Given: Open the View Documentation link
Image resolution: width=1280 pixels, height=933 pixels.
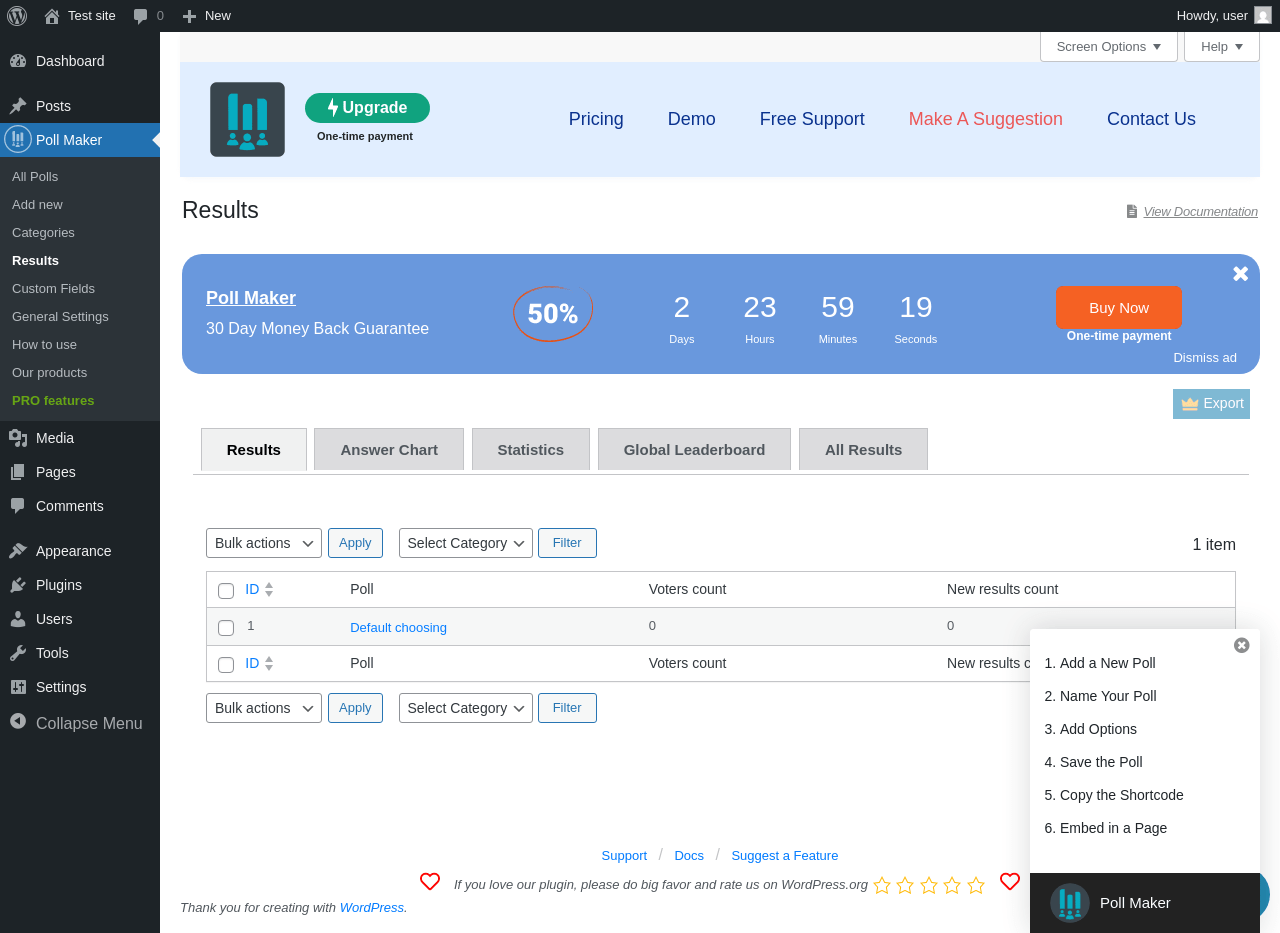Looking at the screenshot, I should [1201, 211].
